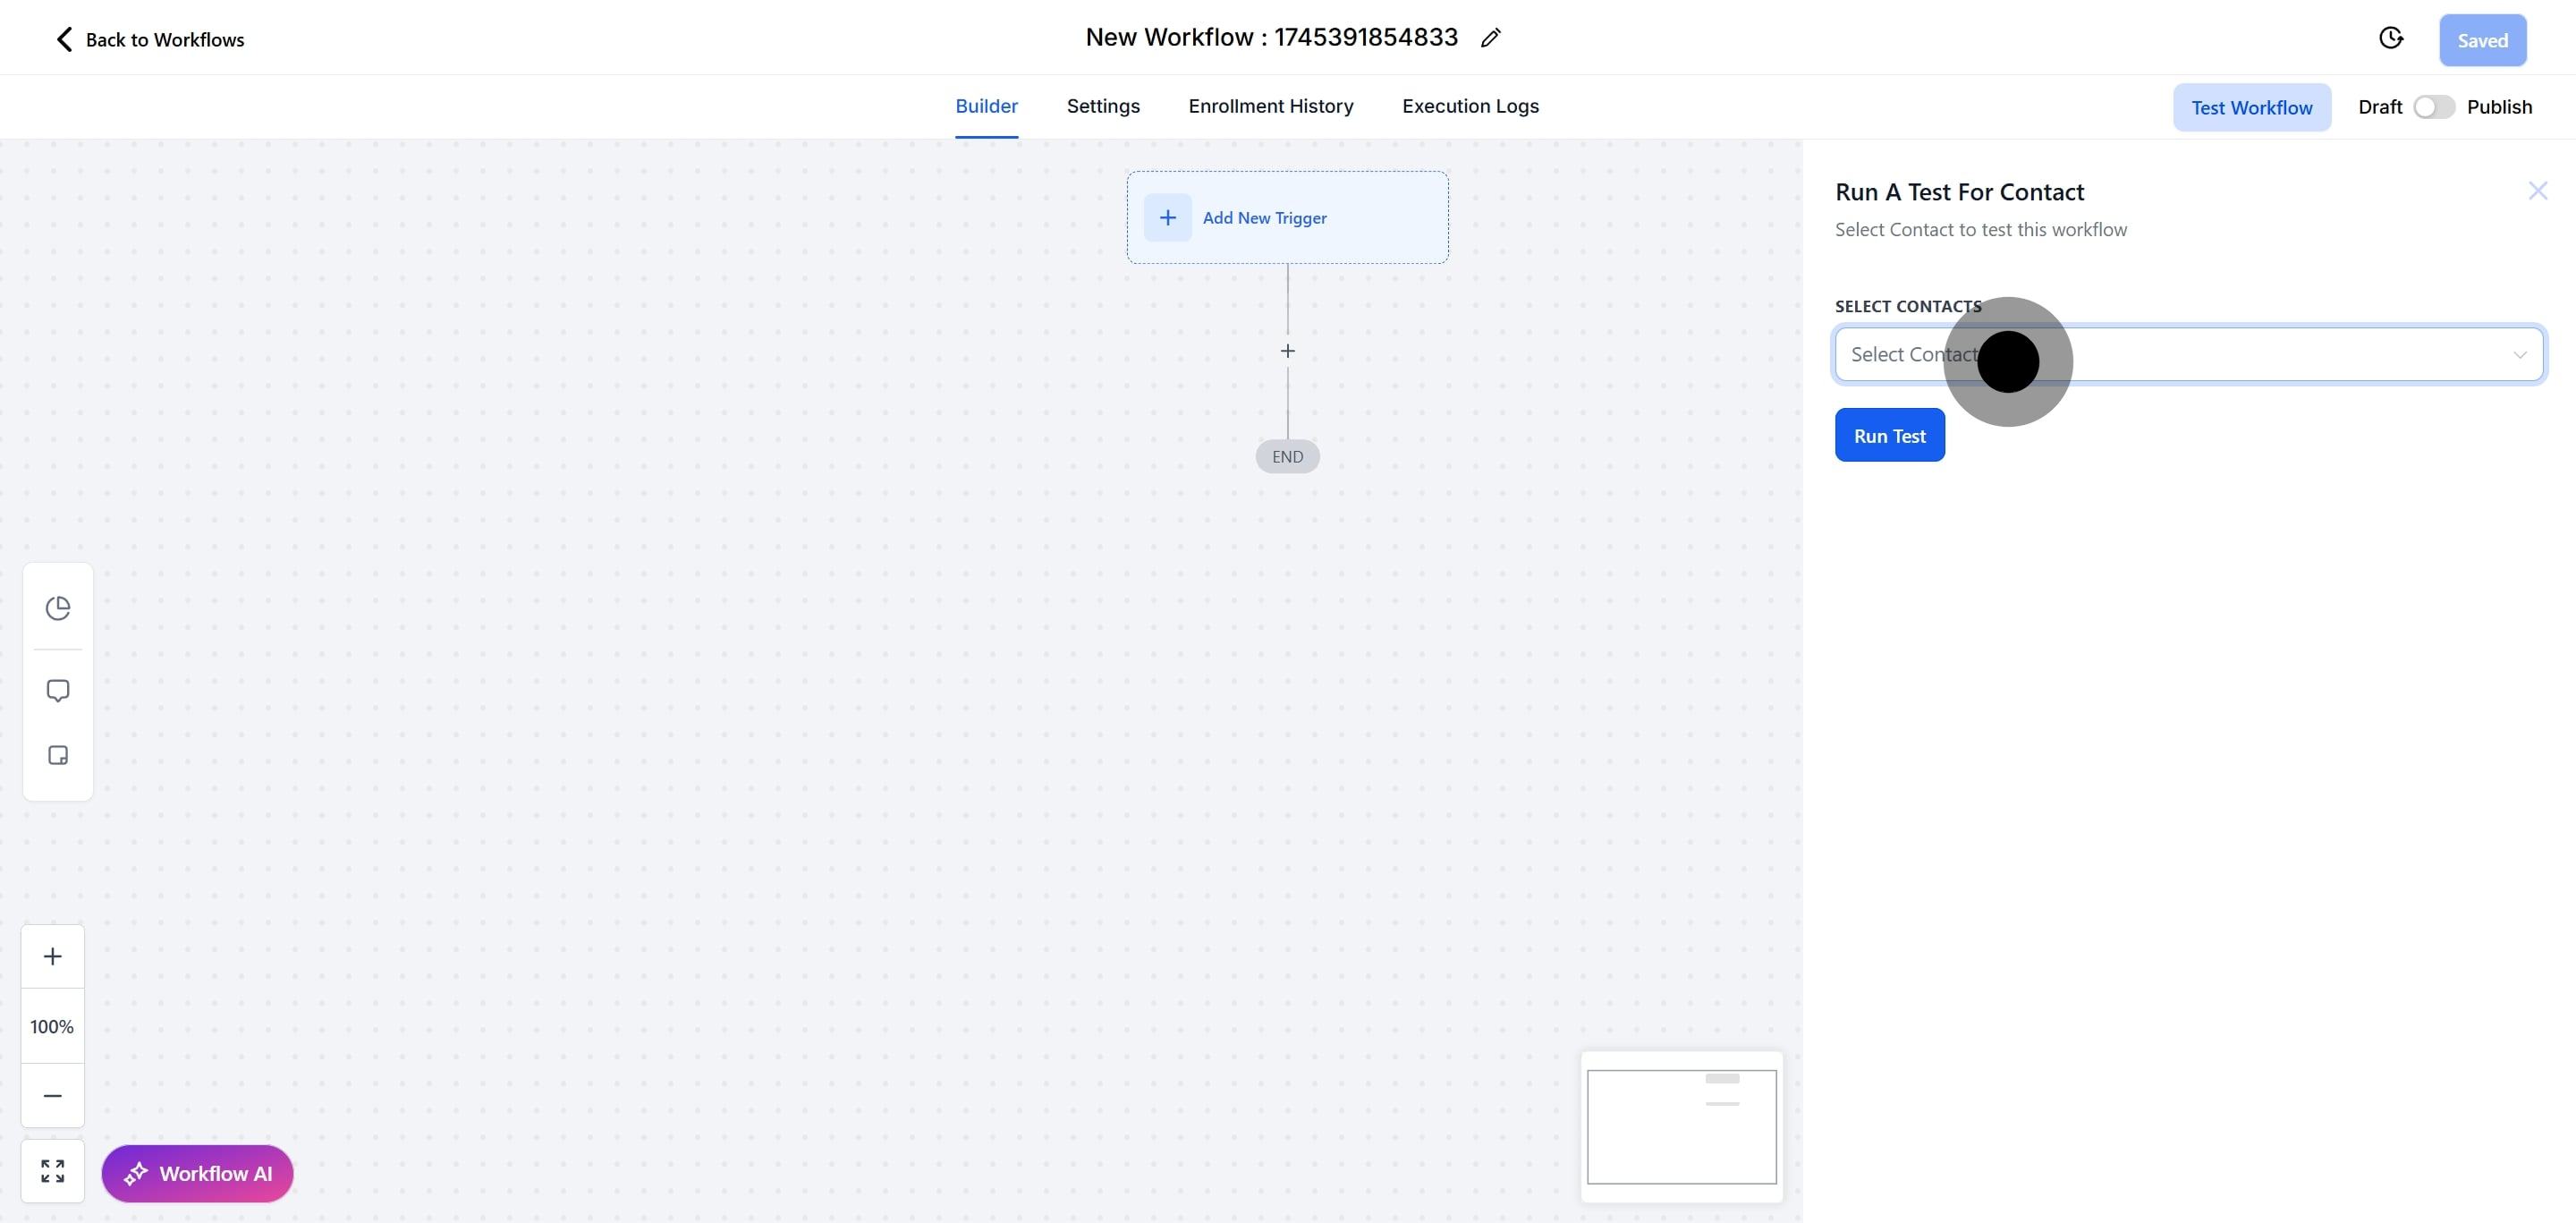Close the Run A Test panel
This screenshot has width=2576, height=1223.
click(2537, 191)
